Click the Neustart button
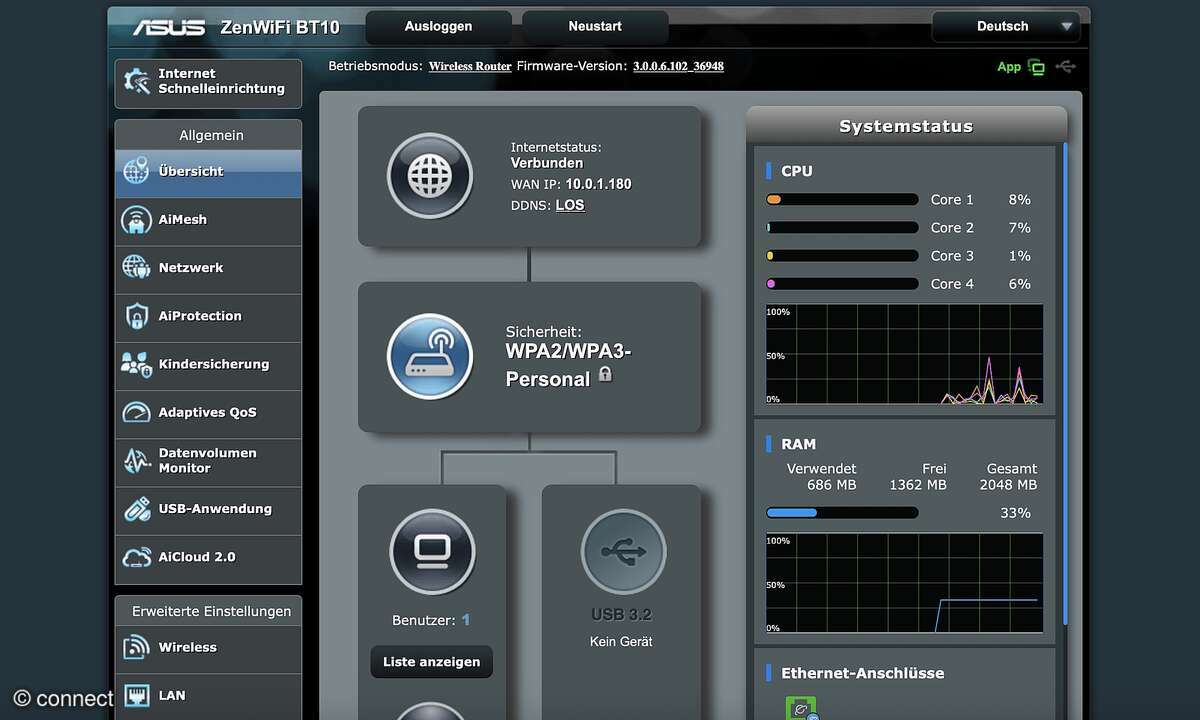This screenshot has height=720, width=1200. click(595, 27)
